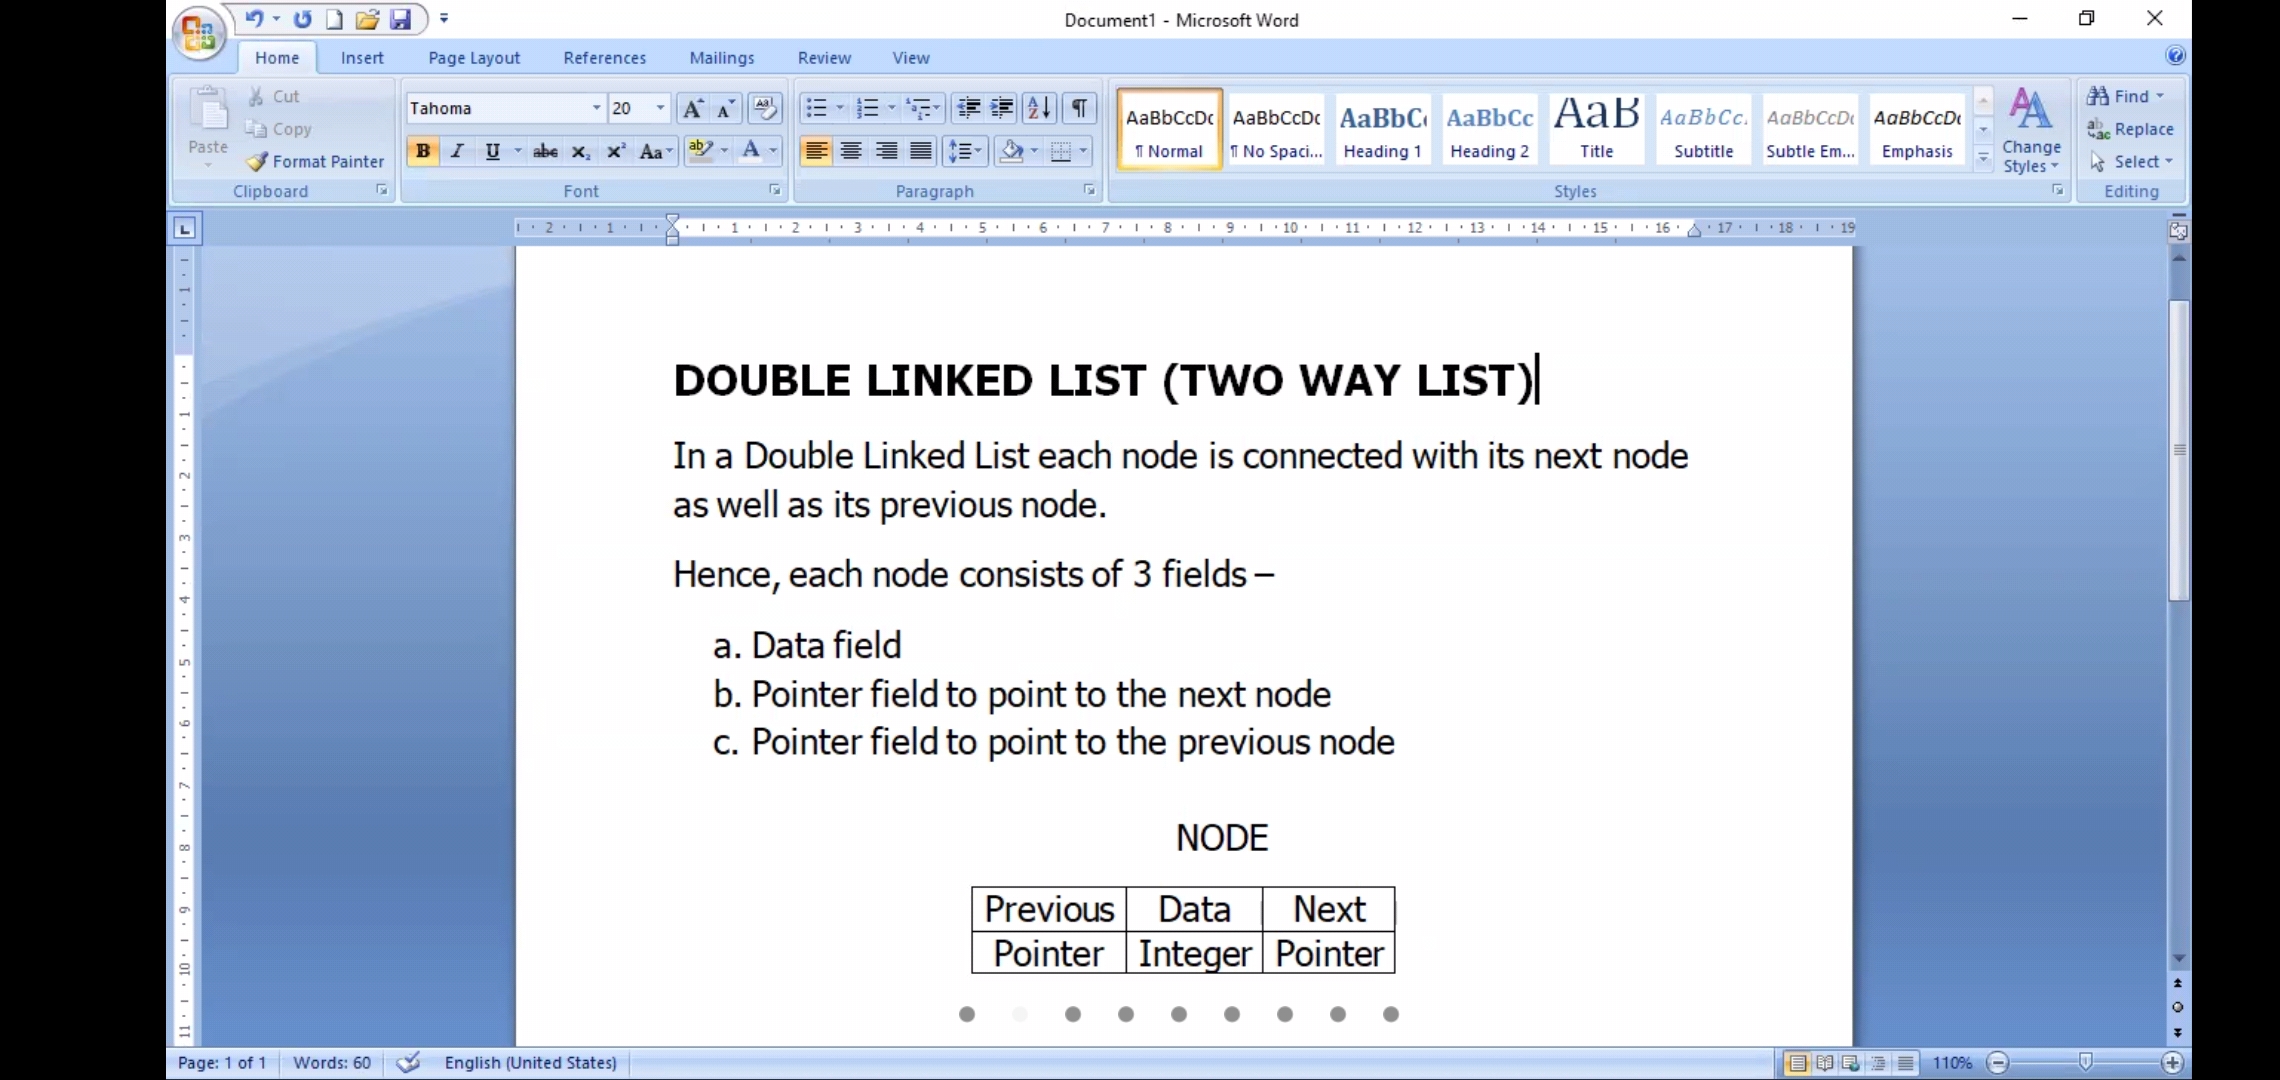Toggle Bold formatting off
This screenshot has height=1080, width=2280.
click(x=423, y=151)
